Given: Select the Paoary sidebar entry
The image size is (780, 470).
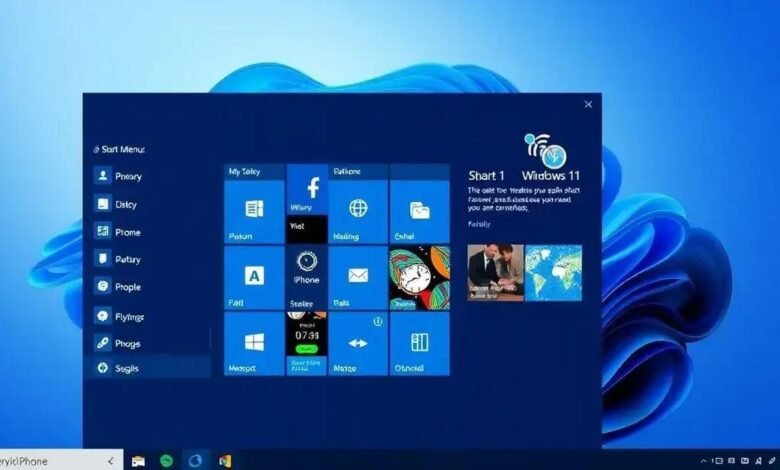Looking at the screenshot, I should pos(148,176).
